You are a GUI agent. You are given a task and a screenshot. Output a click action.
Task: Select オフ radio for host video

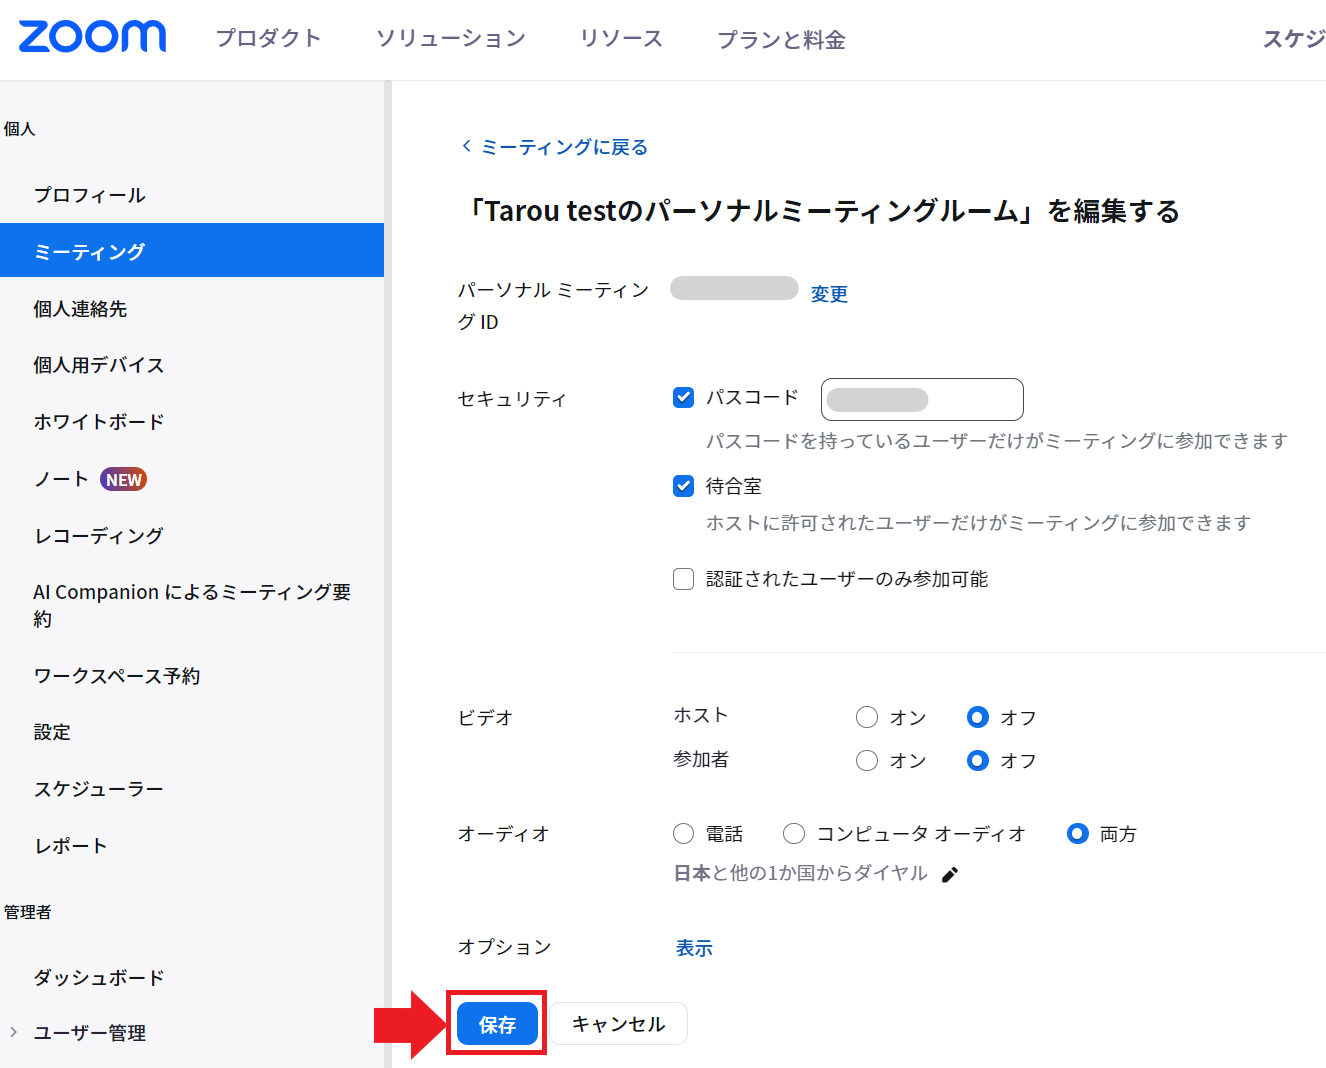coord(978,717)
